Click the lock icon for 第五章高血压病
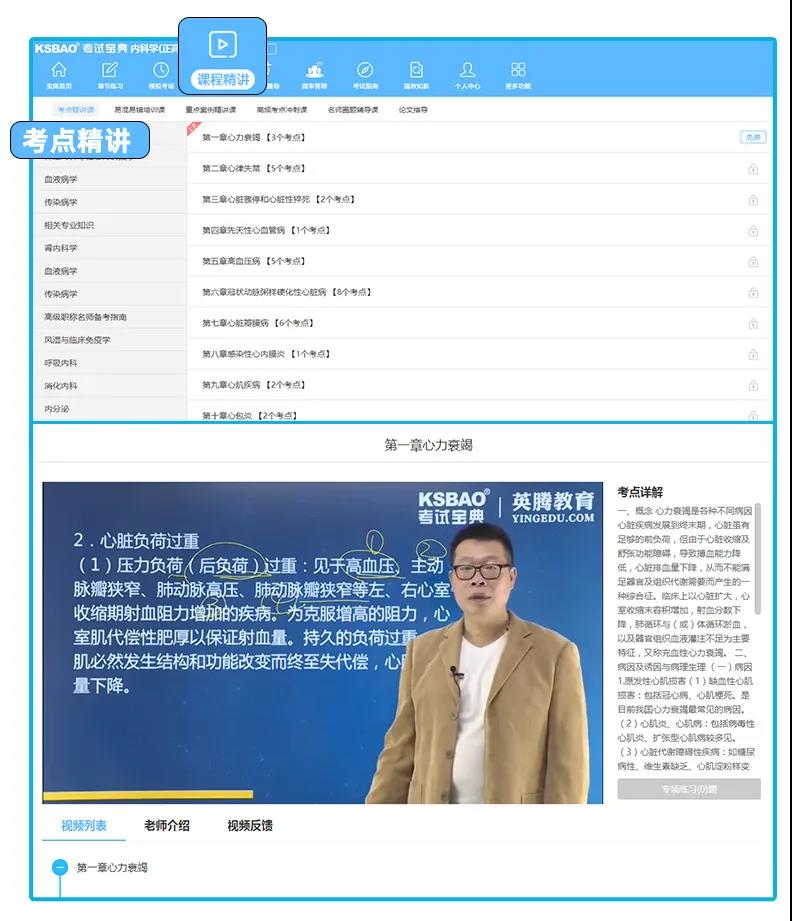 (752, 262)
